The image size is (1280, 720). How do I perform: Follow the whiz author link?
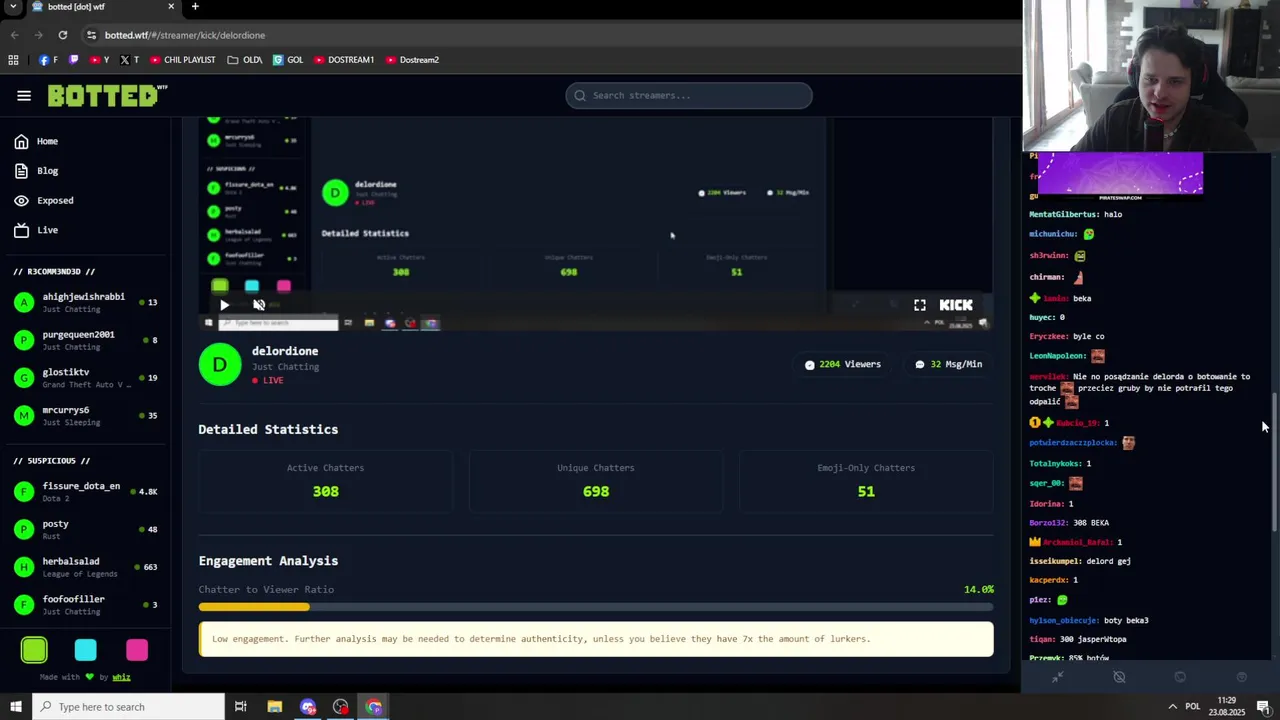(x=121, y=677)
